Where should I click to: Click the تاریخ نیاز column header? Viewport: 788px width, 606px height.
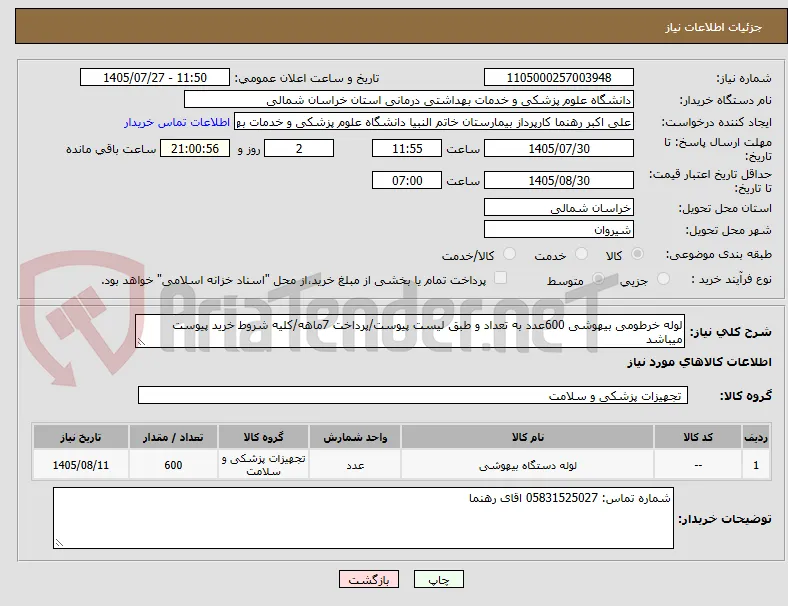[x=81, y=437]
